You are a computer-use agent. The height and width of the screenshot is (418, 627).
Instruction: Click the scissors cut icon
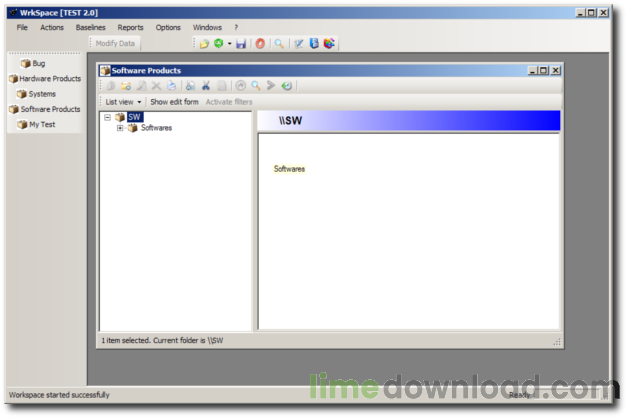pyautogui.click(x=206, y=86)
